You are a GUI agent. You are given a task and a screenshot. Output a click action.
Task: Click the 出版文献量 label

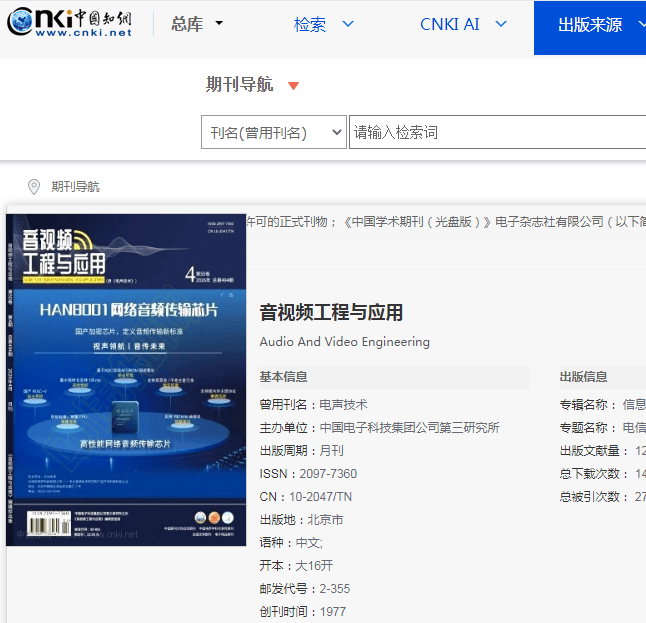[x=594, y=451]
